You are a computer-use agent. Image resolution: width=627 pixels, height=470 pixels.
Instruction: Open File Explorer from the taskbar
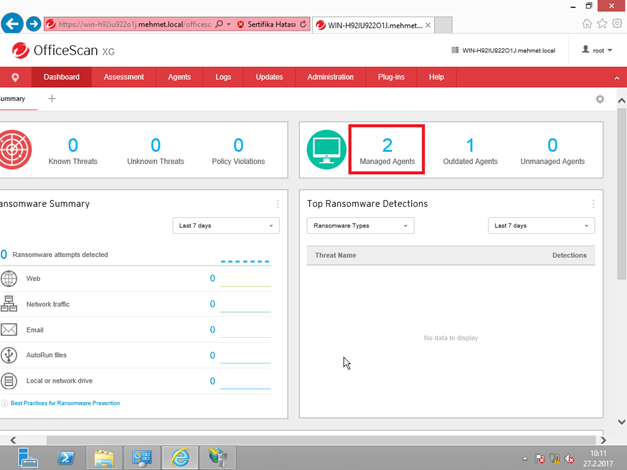coord(104,458)
